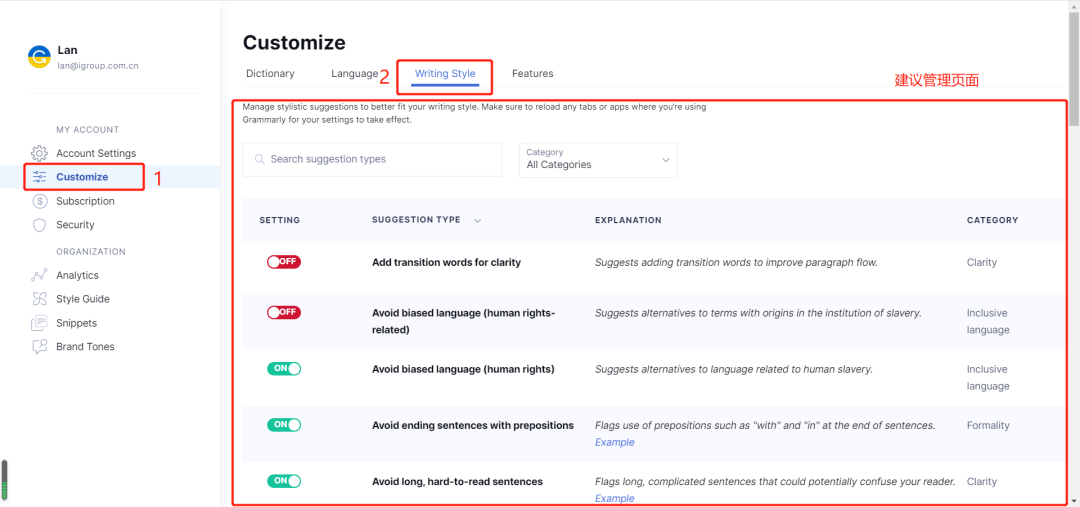Viewport: 1080px width, 507px height.
Task: Enable Add transition words for clarity toggle
Action: 283,262
